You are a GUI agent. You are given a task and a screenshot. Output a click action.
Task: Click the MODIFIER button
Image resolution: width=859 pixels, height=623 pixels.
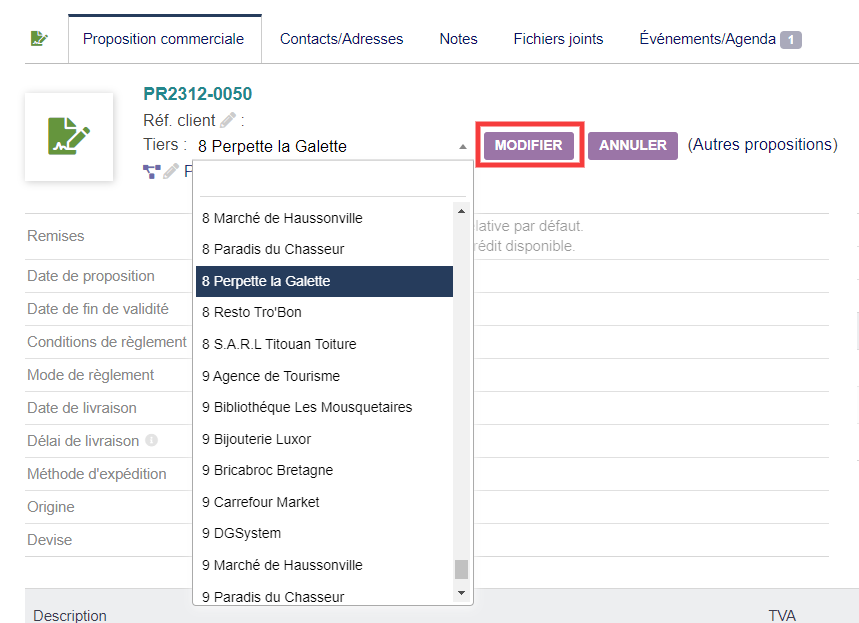coord(529,145)
